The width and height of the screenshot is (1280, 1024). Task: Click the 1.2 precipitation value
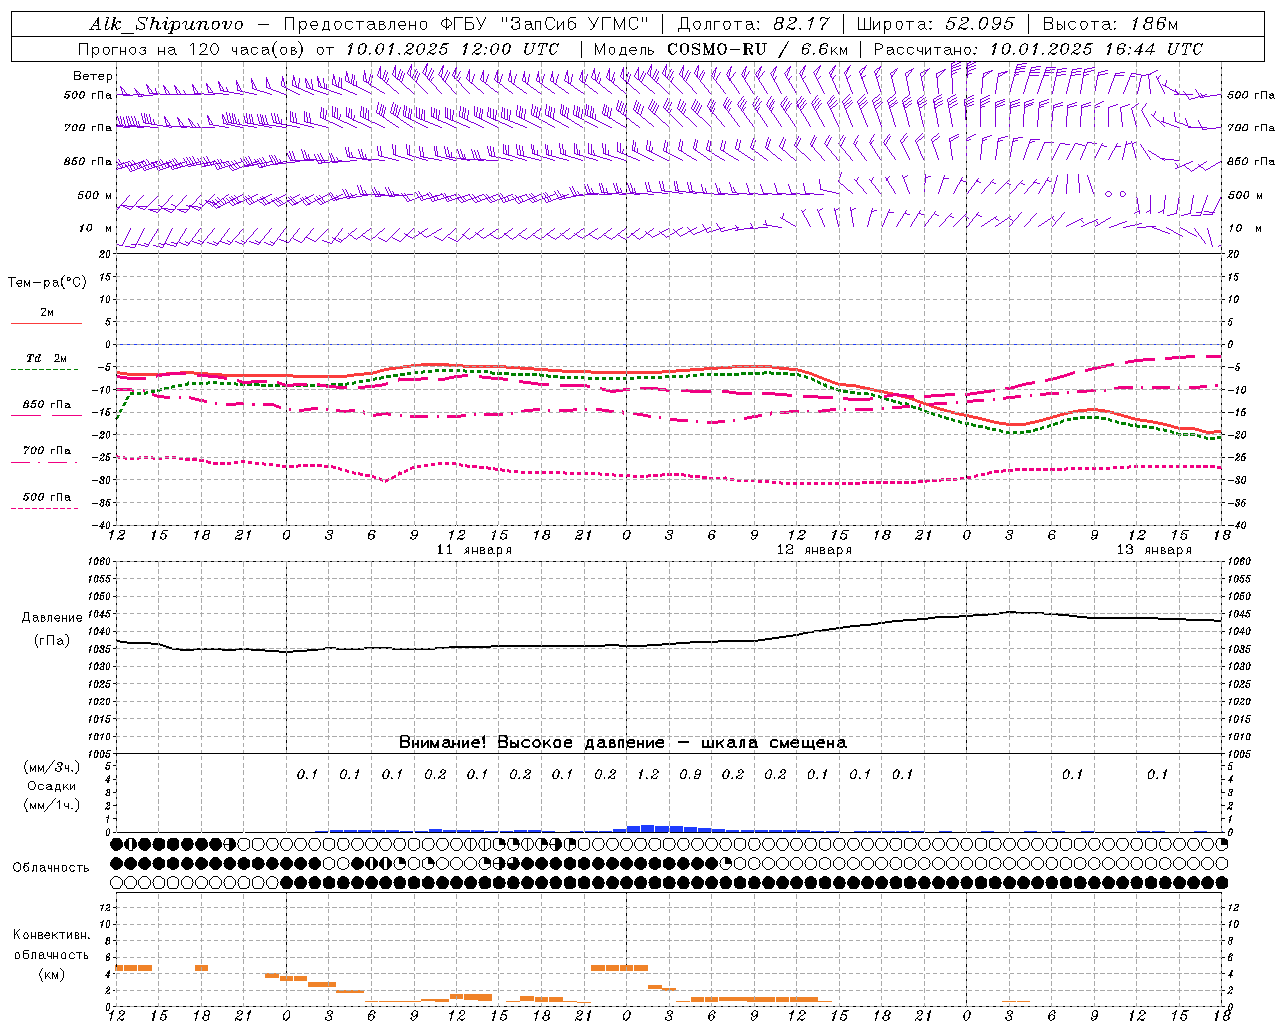(x=648, y=774)
